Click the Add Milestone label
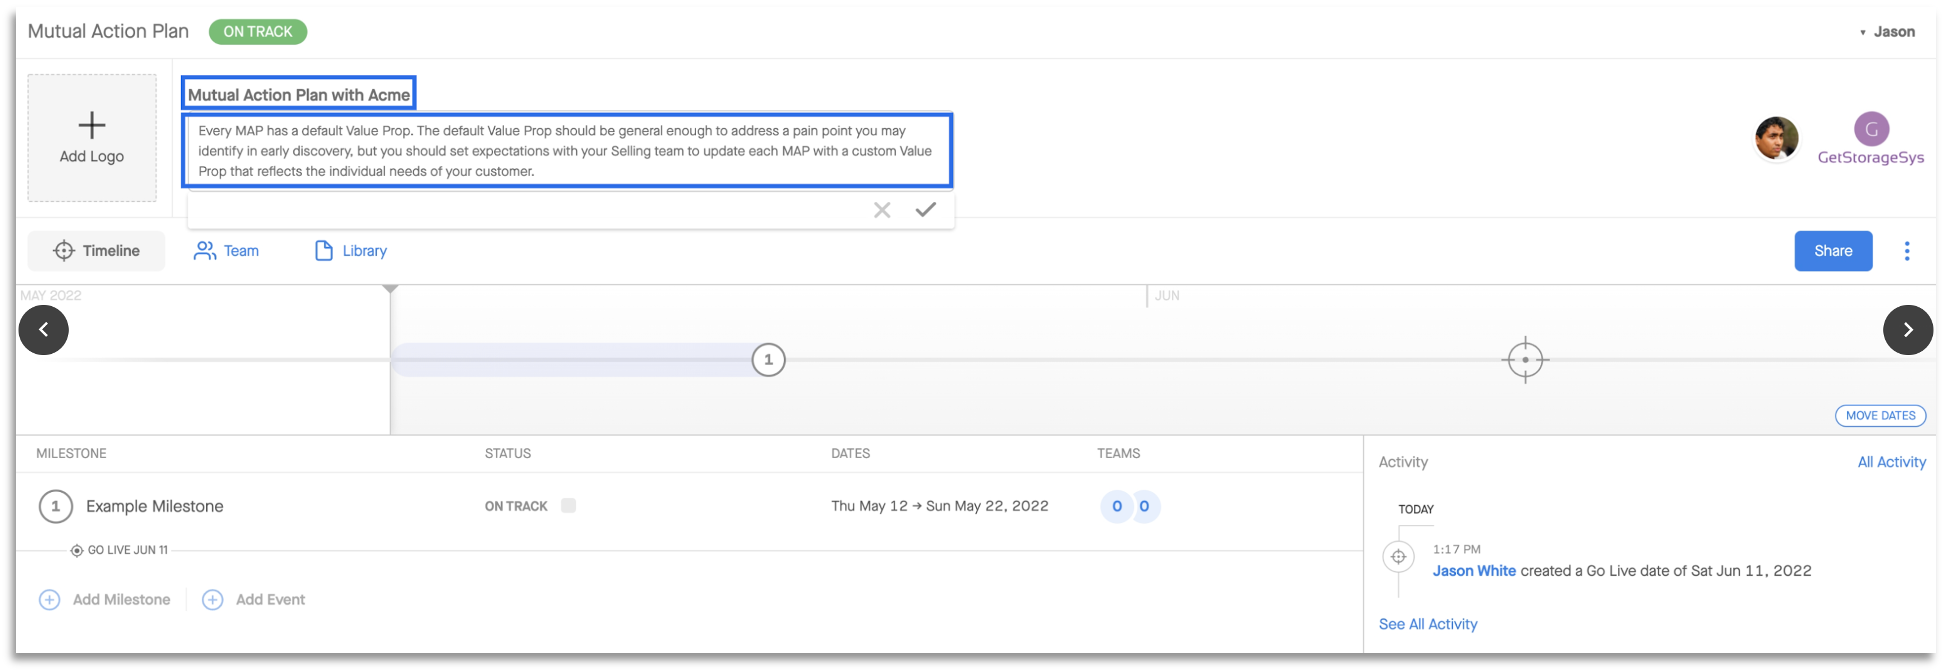Viewport: 1944px width, 672px height. [121, 600]
